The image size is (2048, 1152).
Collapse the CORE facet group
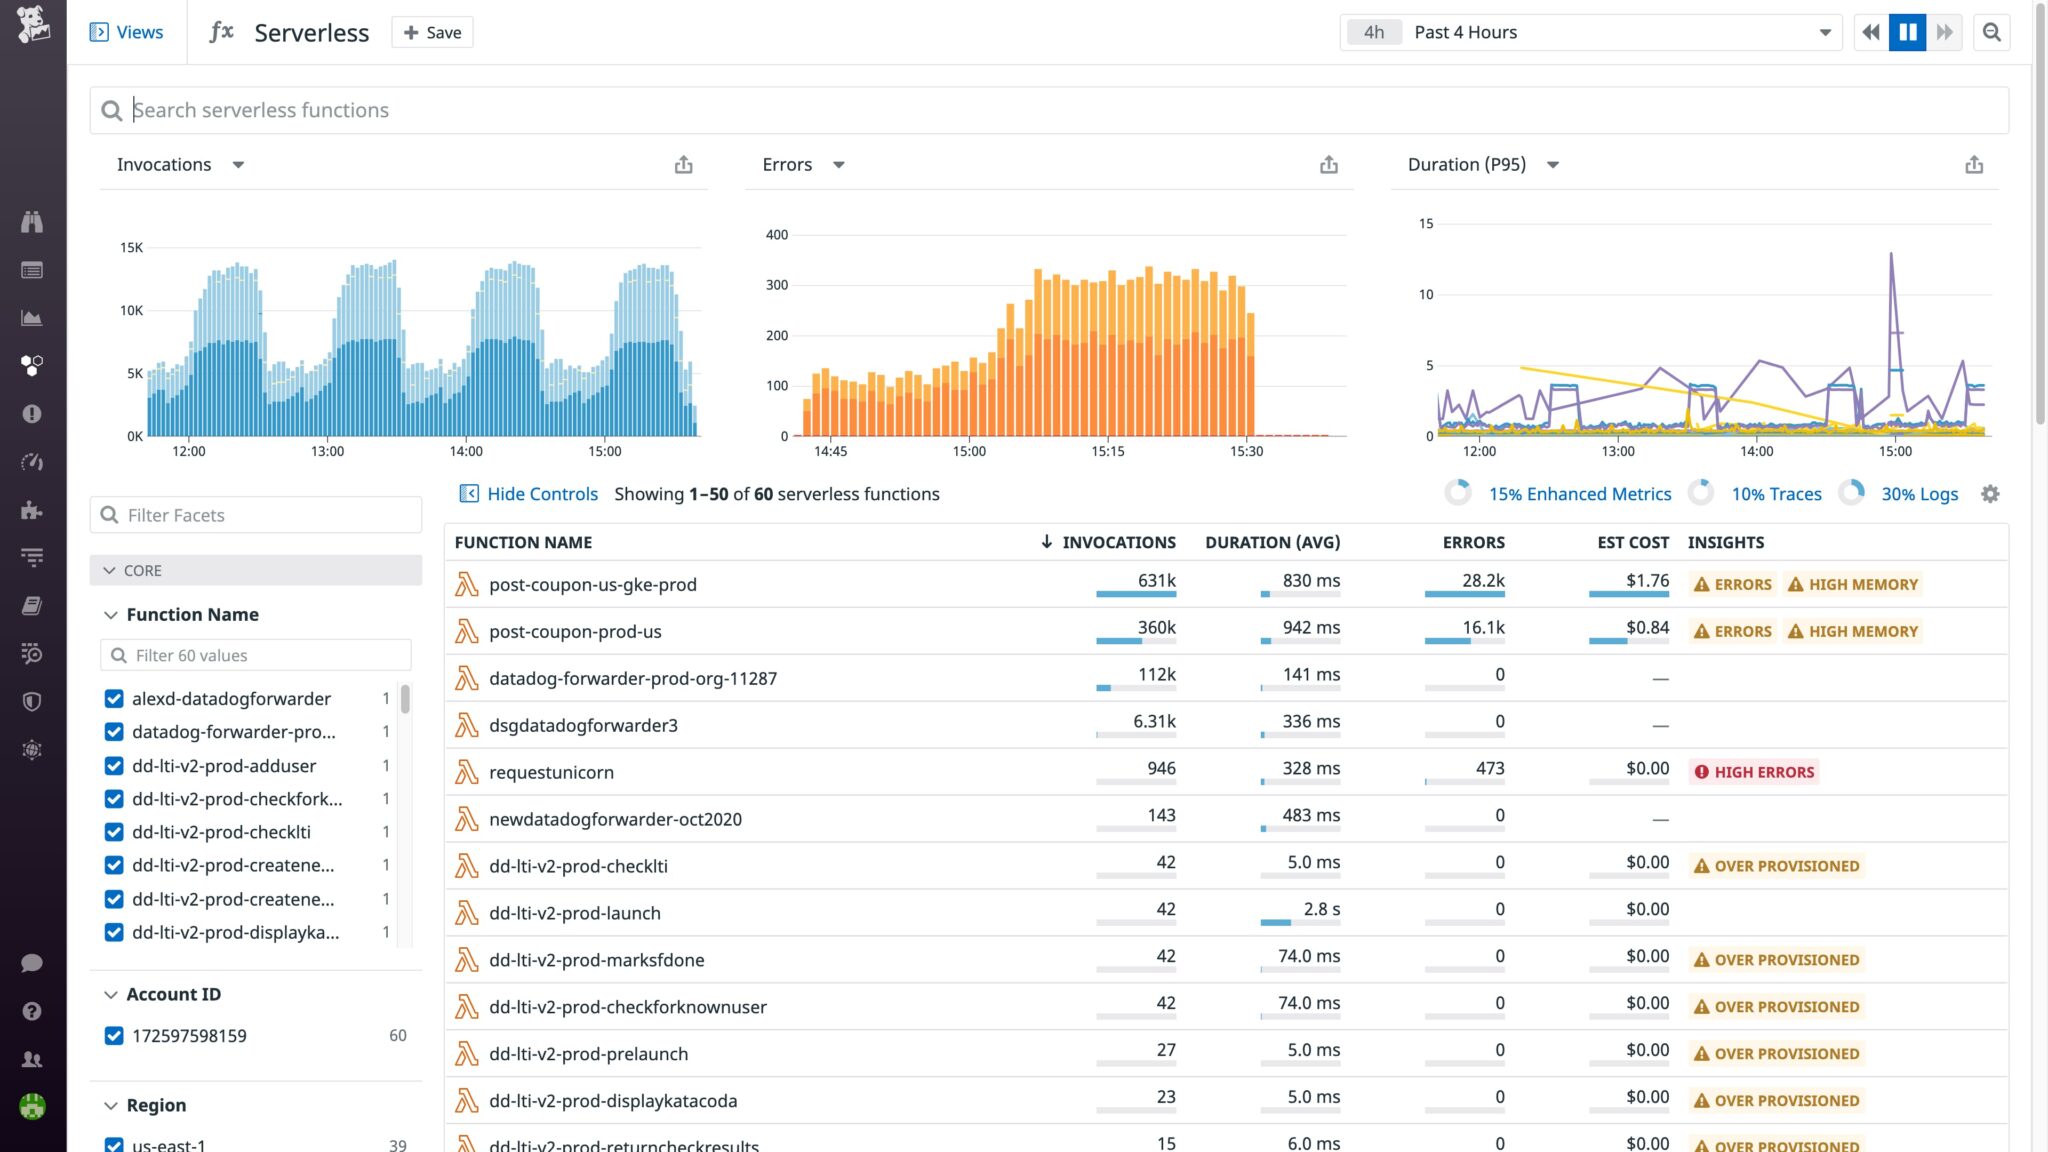coord(255,570)
